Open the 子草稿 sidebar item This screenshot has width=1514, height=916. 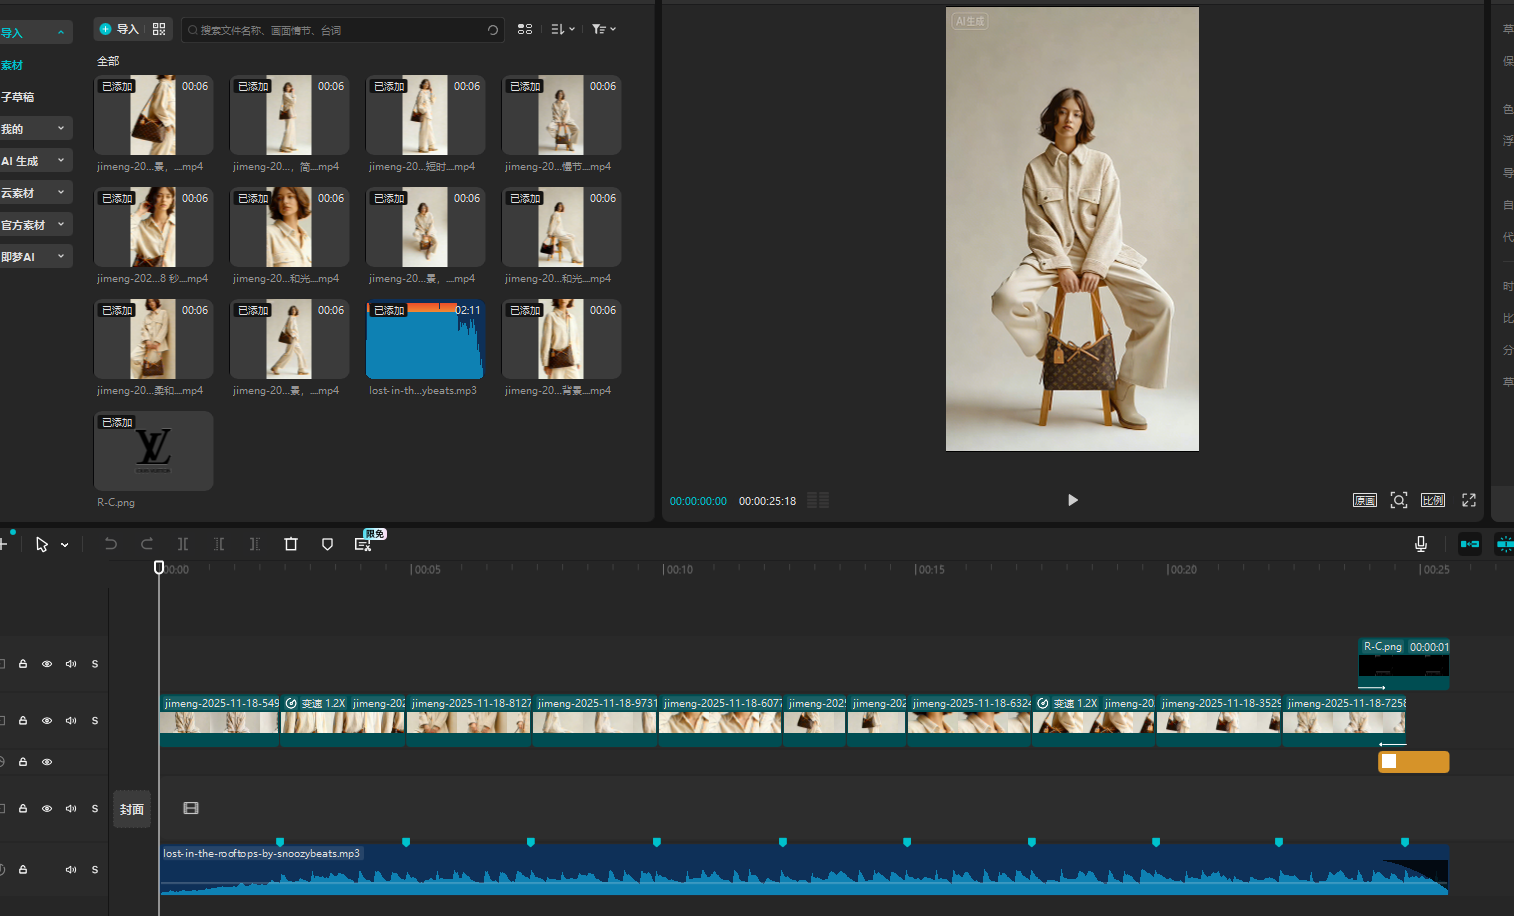pyautogui.click(x=18, y=97)
